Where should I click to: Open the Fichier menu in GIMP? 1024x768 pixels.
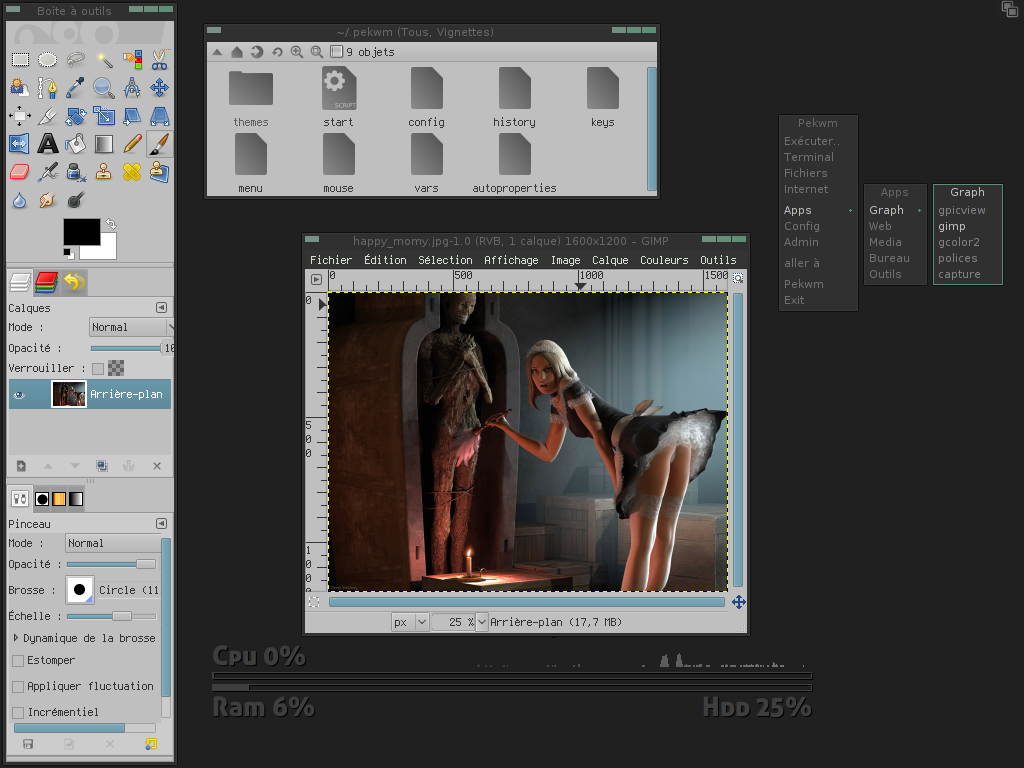(x=331, y=260)
